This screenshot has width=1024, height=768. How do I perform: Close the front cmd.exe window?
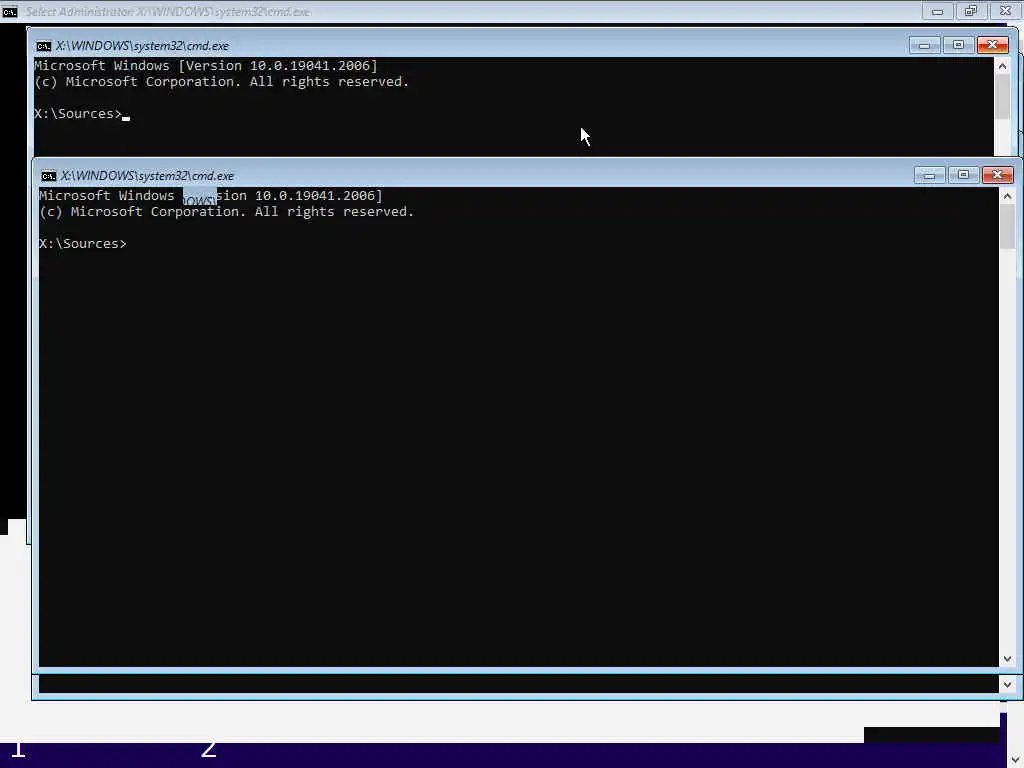(997, 175)
